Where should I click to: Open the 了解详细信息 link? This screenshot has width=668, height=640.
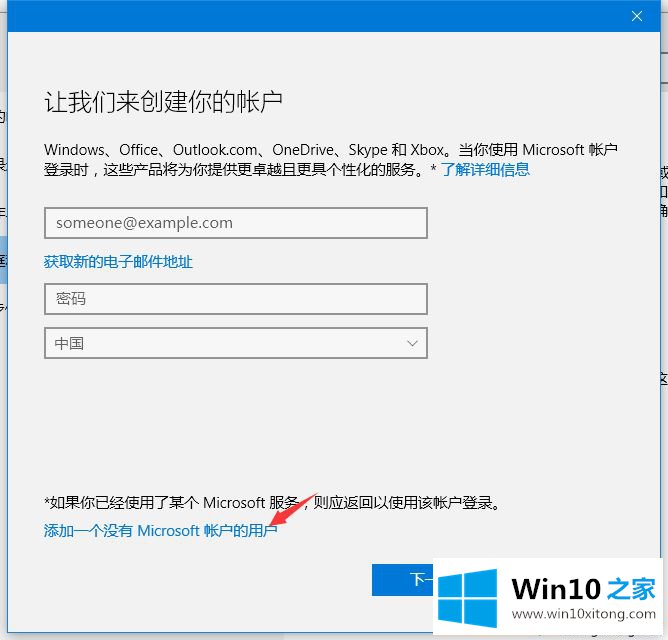pyautogui.click(x=485, y=170)
